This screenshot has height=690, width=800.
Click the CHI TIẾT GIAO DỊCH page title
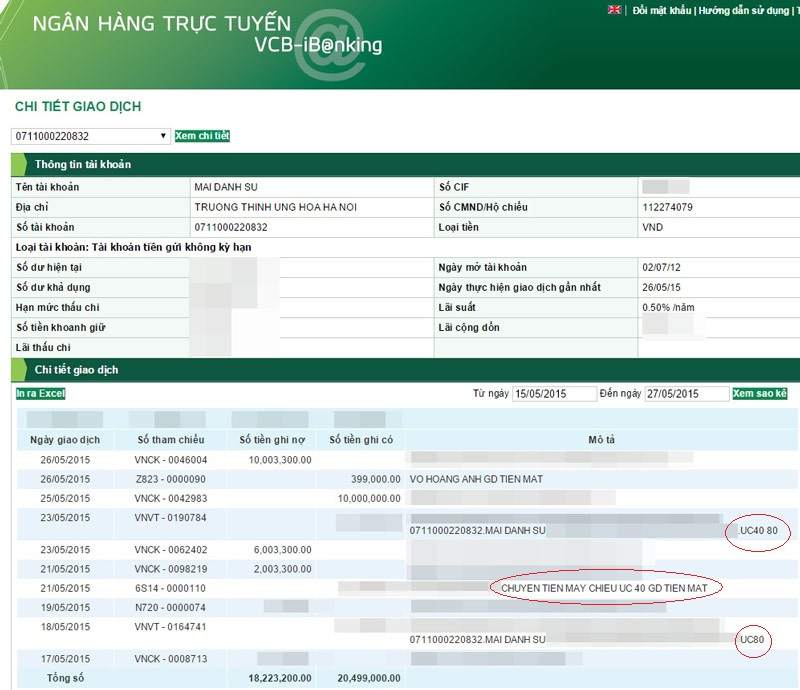point(78,106)
